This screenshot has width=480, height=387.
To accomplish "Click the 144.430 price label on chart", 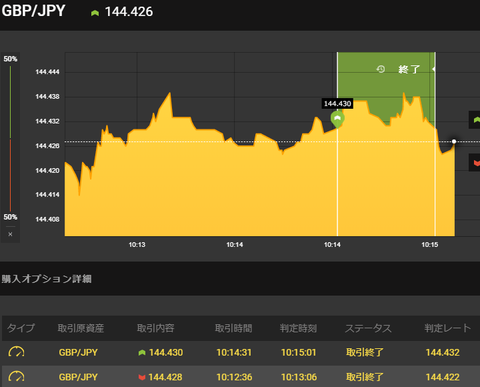I will [x=337, y=104].
